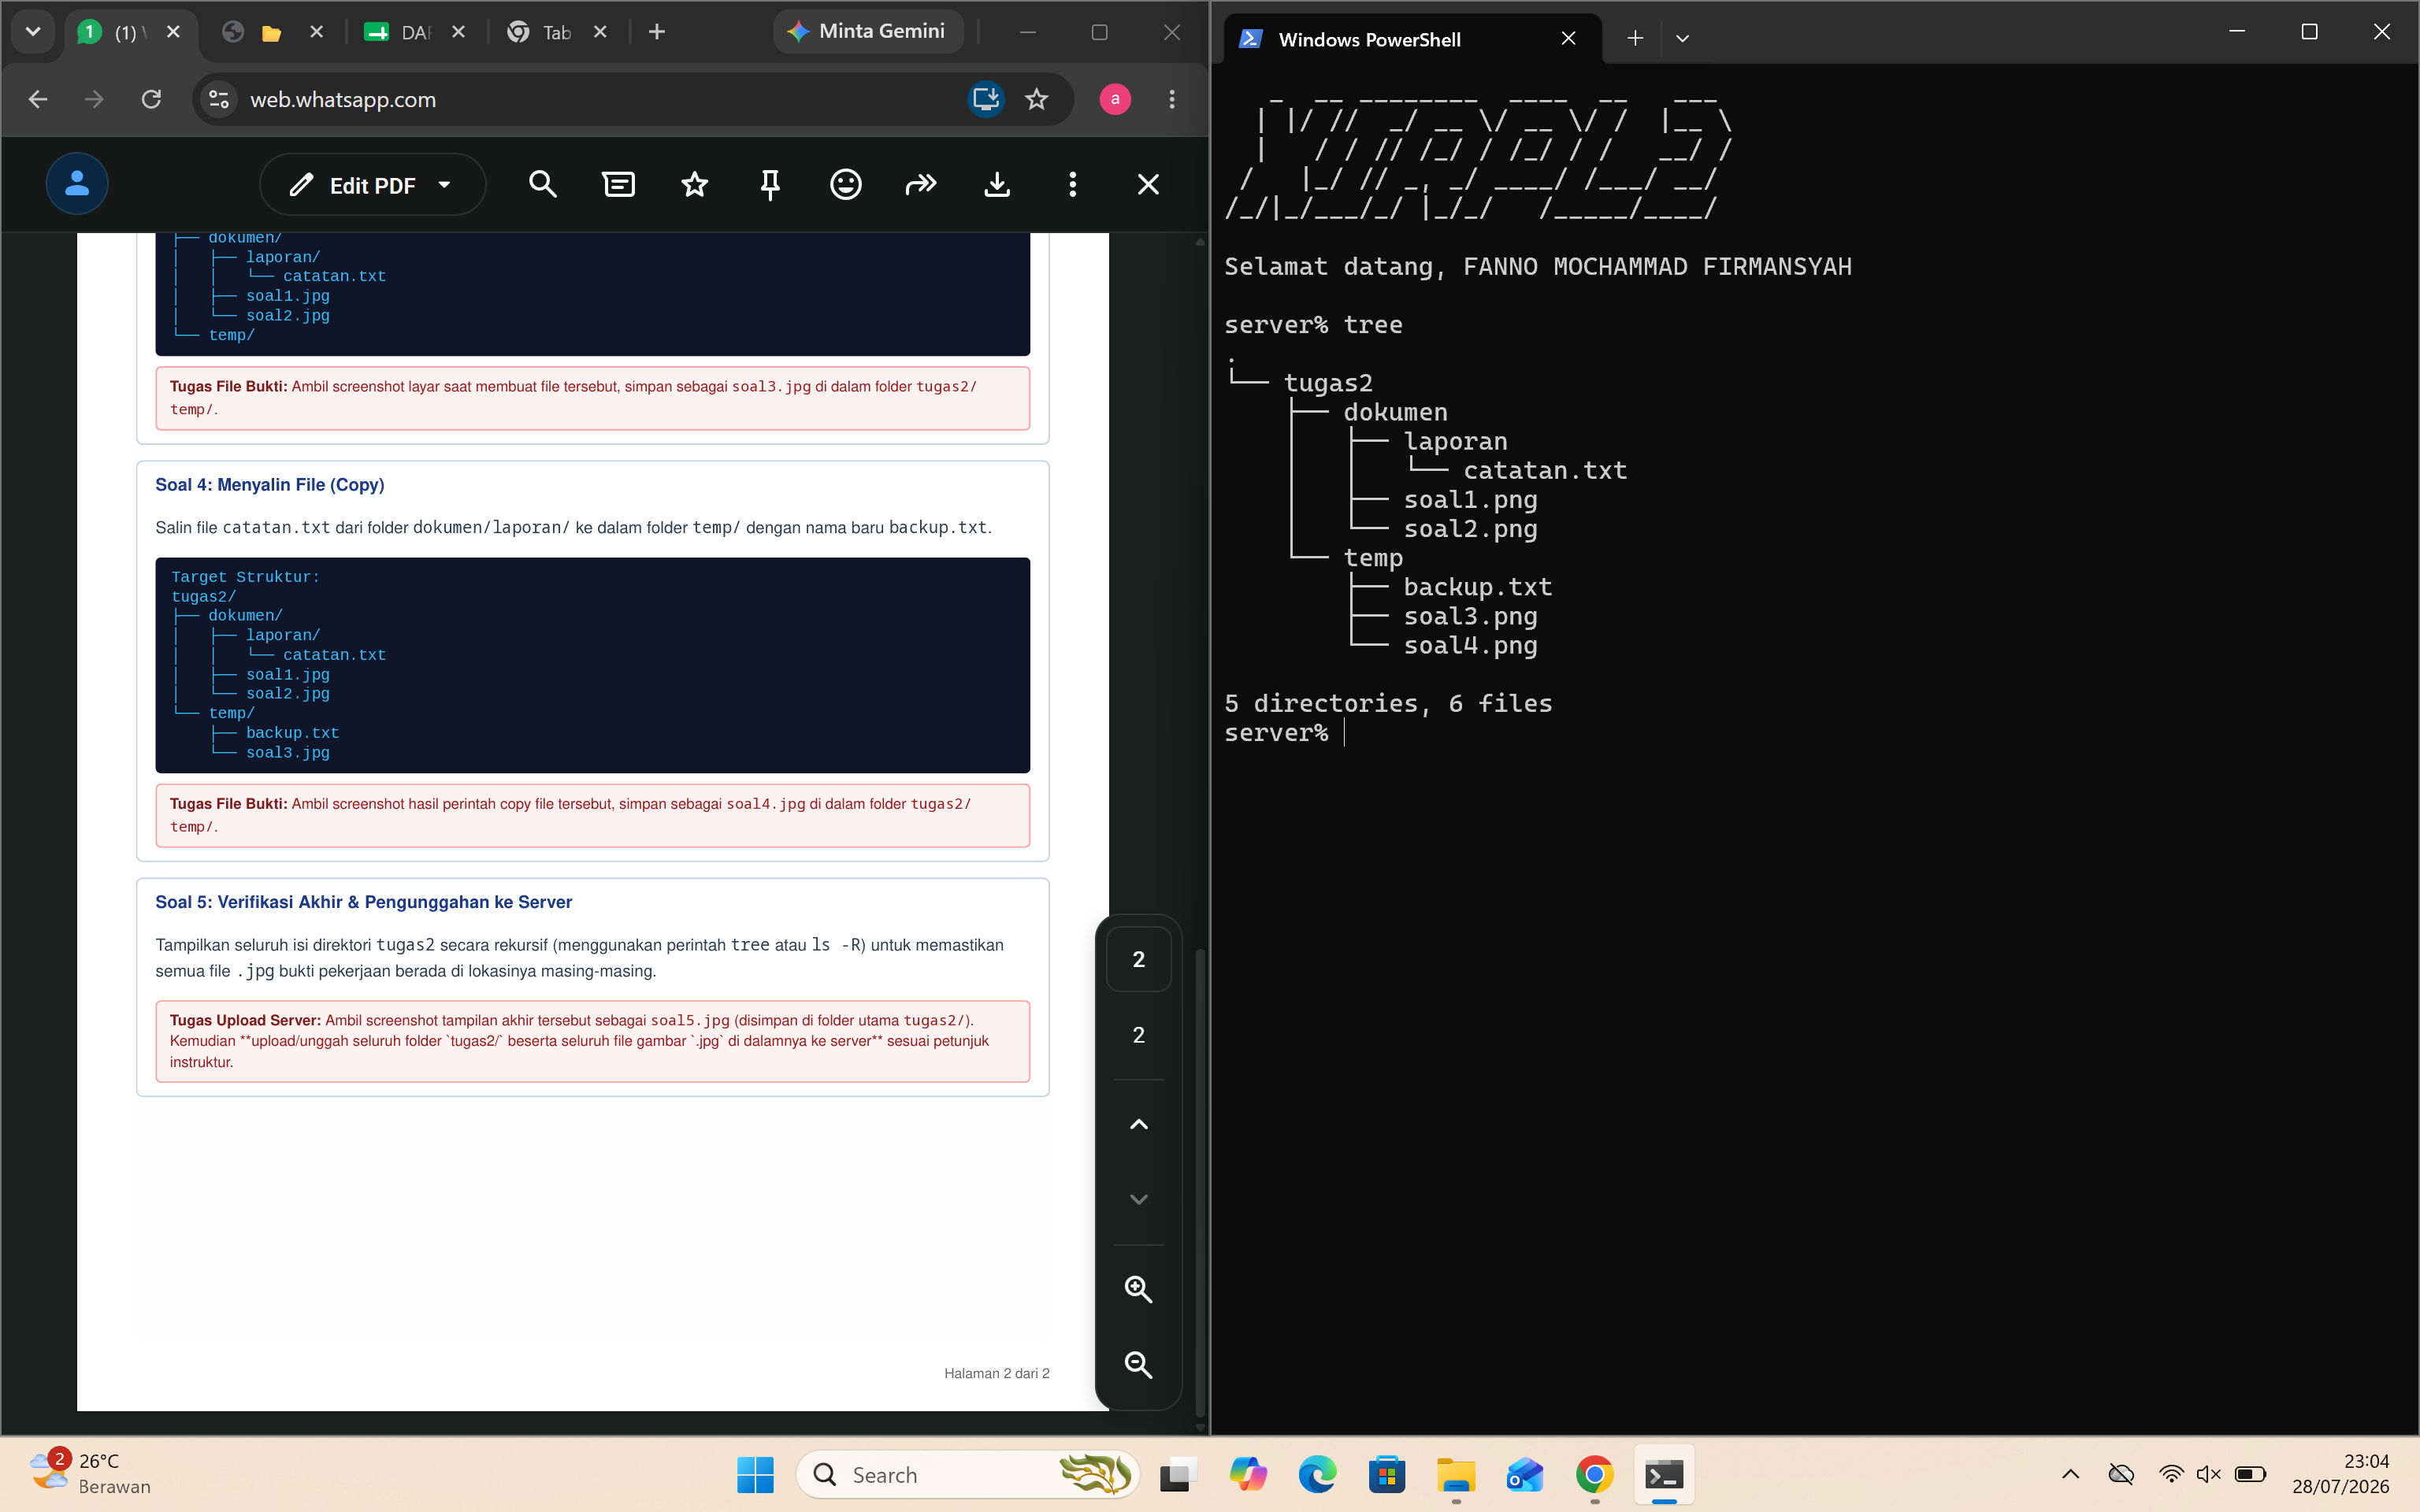Click the catatan.txt line in terminal output
This screenshot has height=1512, width=2420.
(x=1545, y=470)
